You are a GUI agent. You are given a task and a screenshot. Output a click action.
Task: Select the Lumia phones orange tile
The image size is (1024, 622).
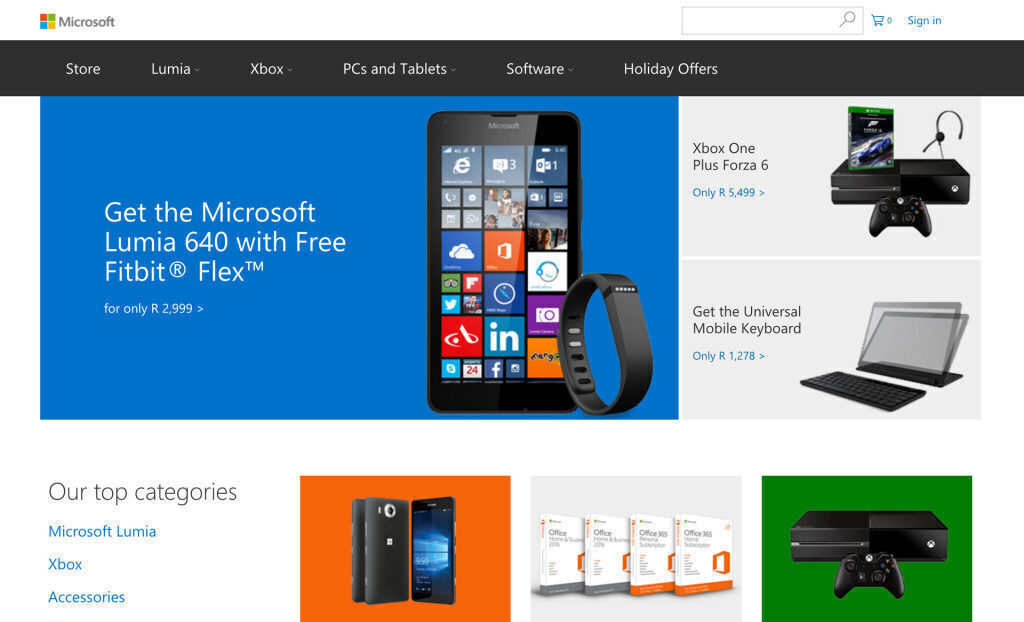[x=405, y=549]
